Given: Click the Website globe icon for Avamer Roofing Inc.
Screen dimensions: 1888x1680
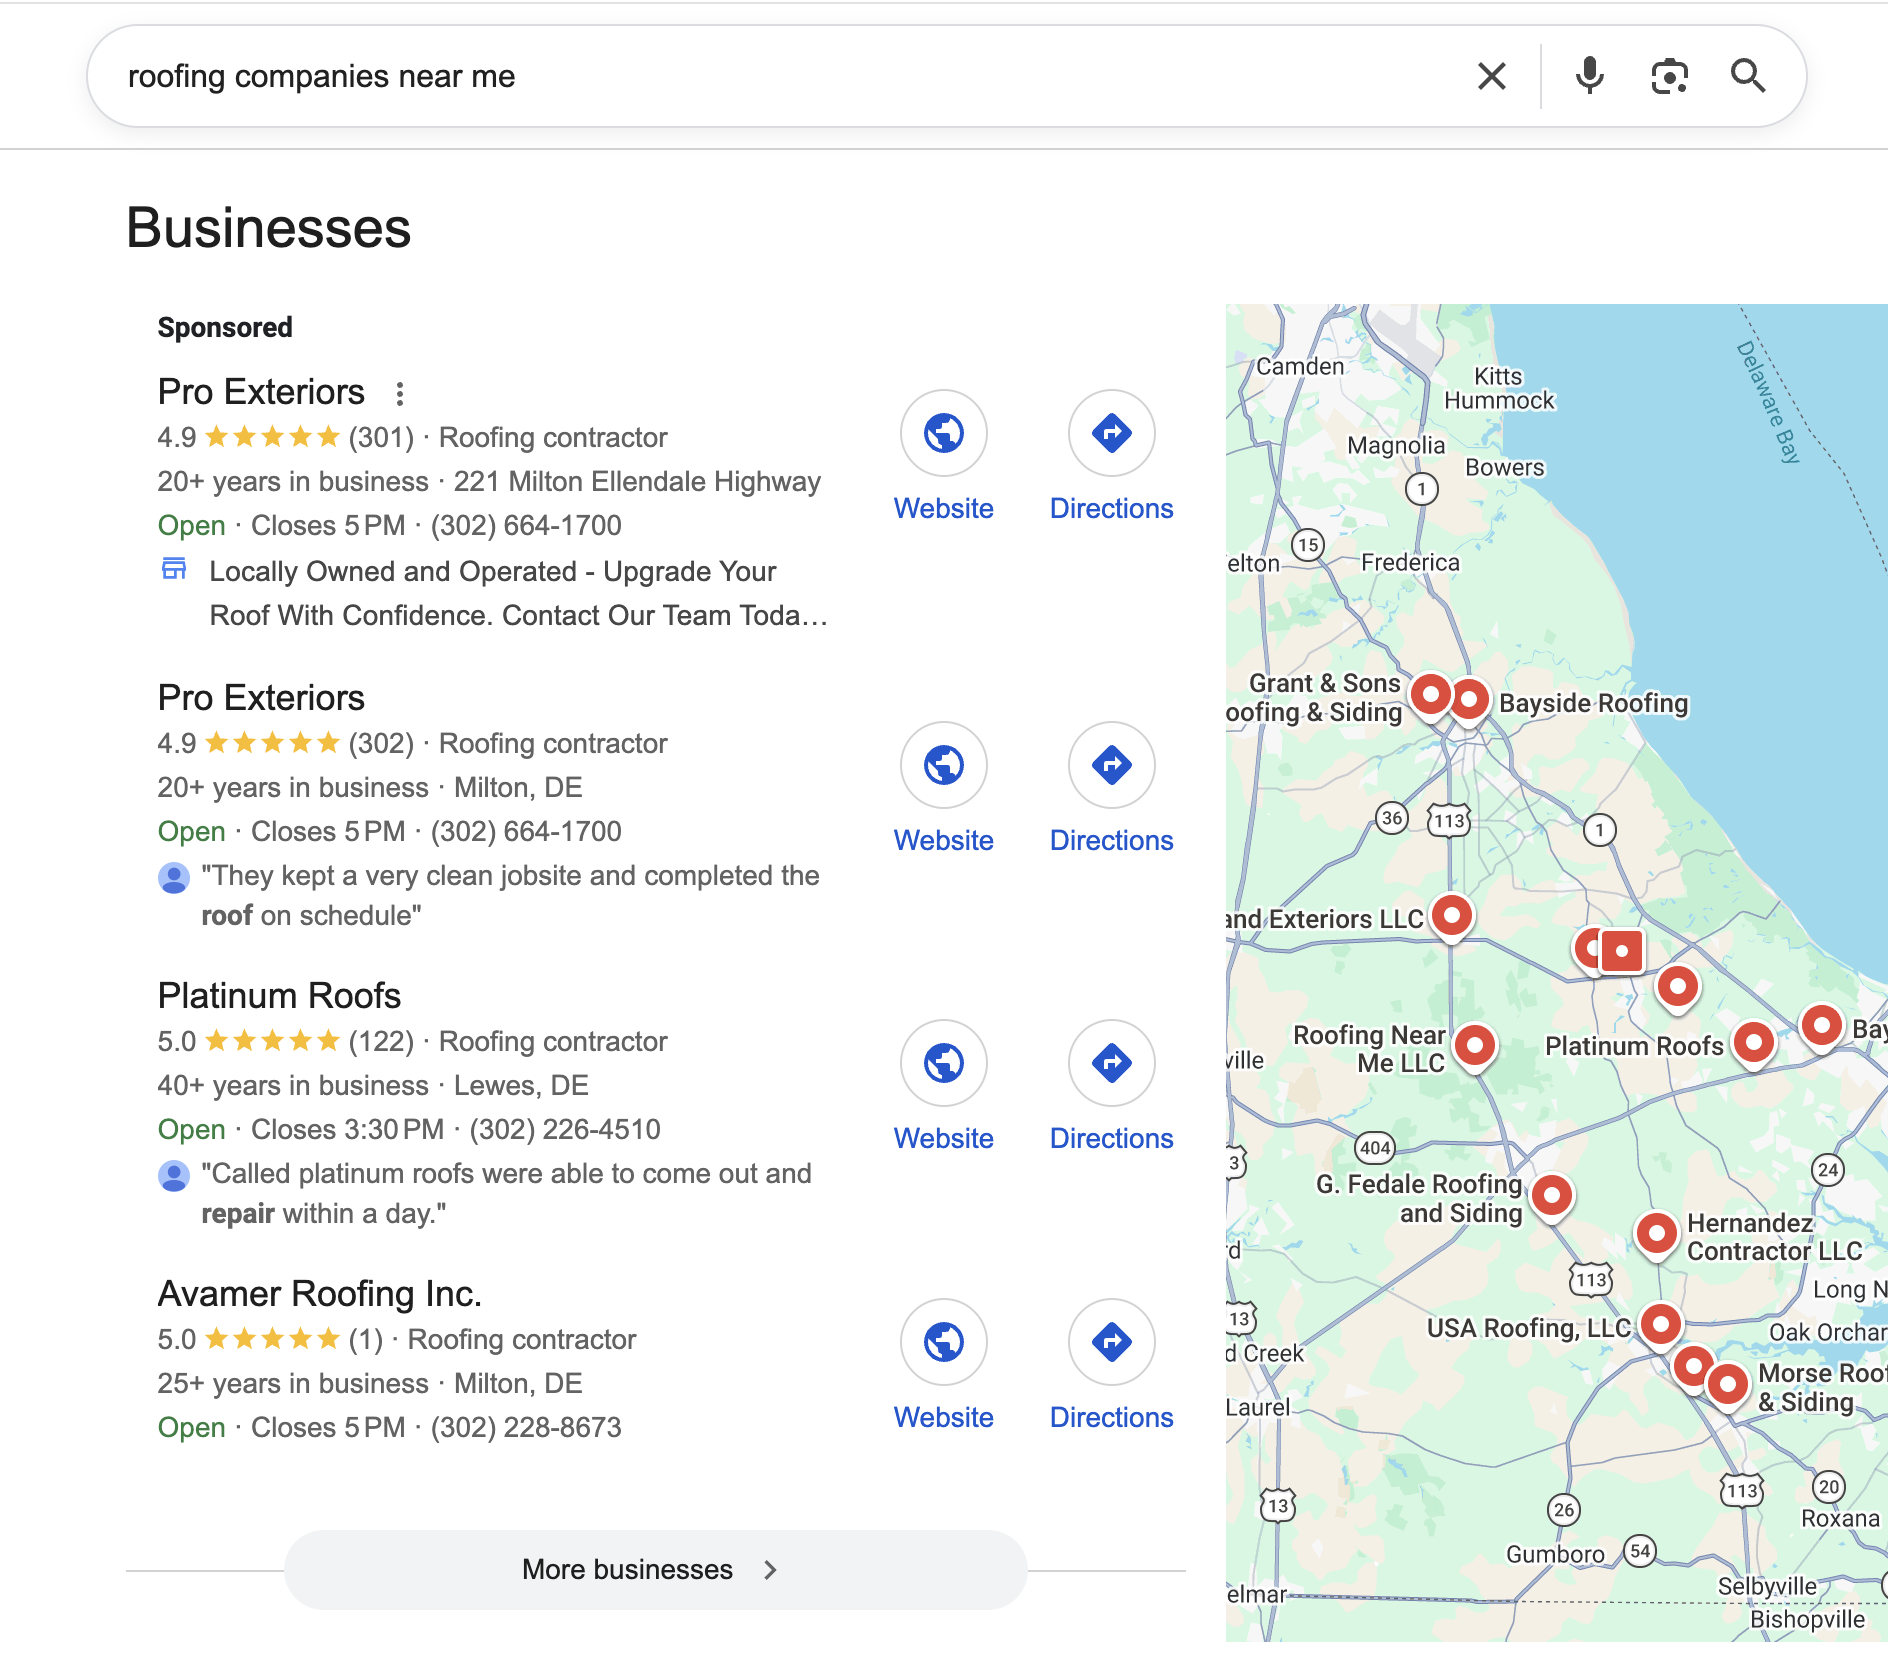Looking at the screenshot, I should pyautogui.click(x=944, y=1342).
